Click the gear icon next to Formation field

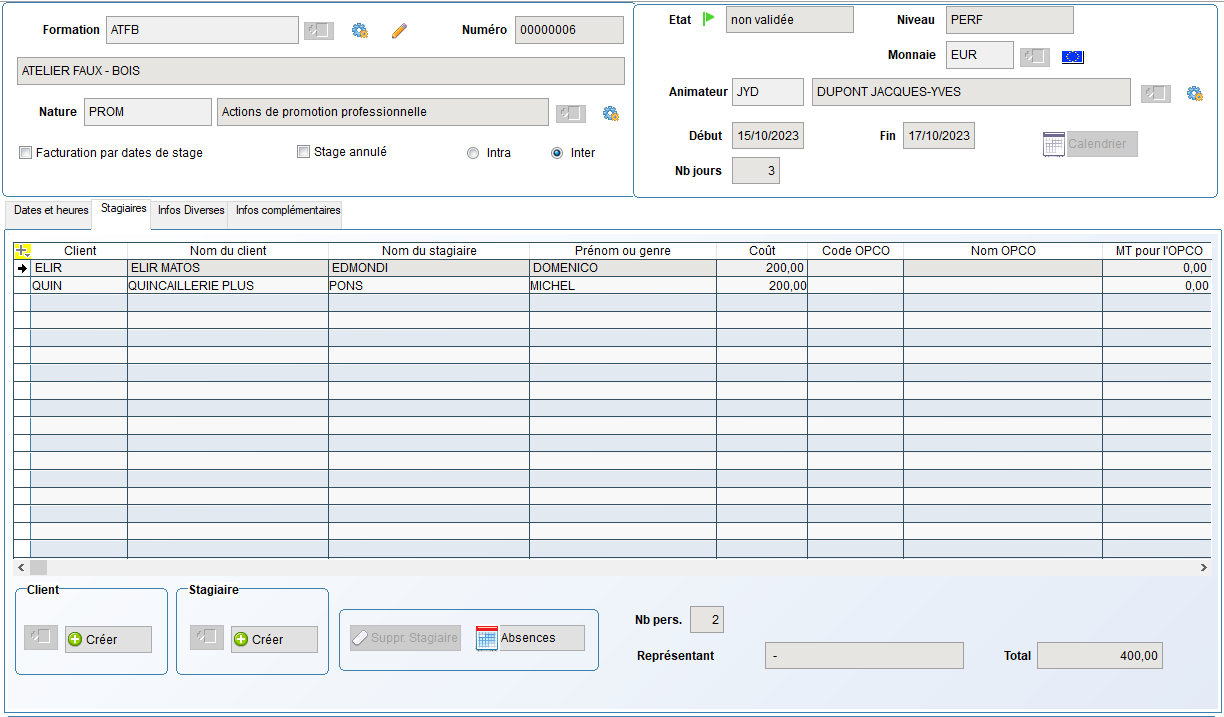[x=360, y=31]
